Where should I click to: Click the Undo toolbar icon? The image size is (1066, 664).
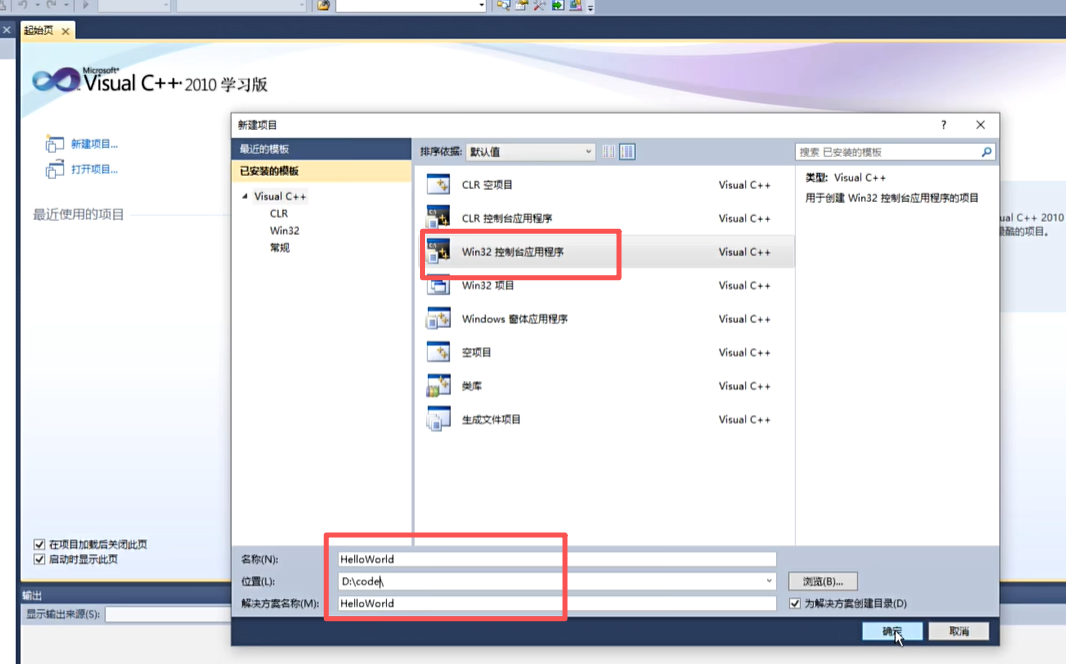click(x=22, y=5)
